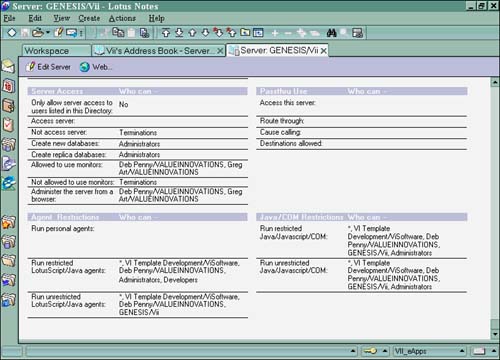The width and height of the screenshot is (500, 360).
Task: Switch to the Workspace tab
Action: (57, 51)
